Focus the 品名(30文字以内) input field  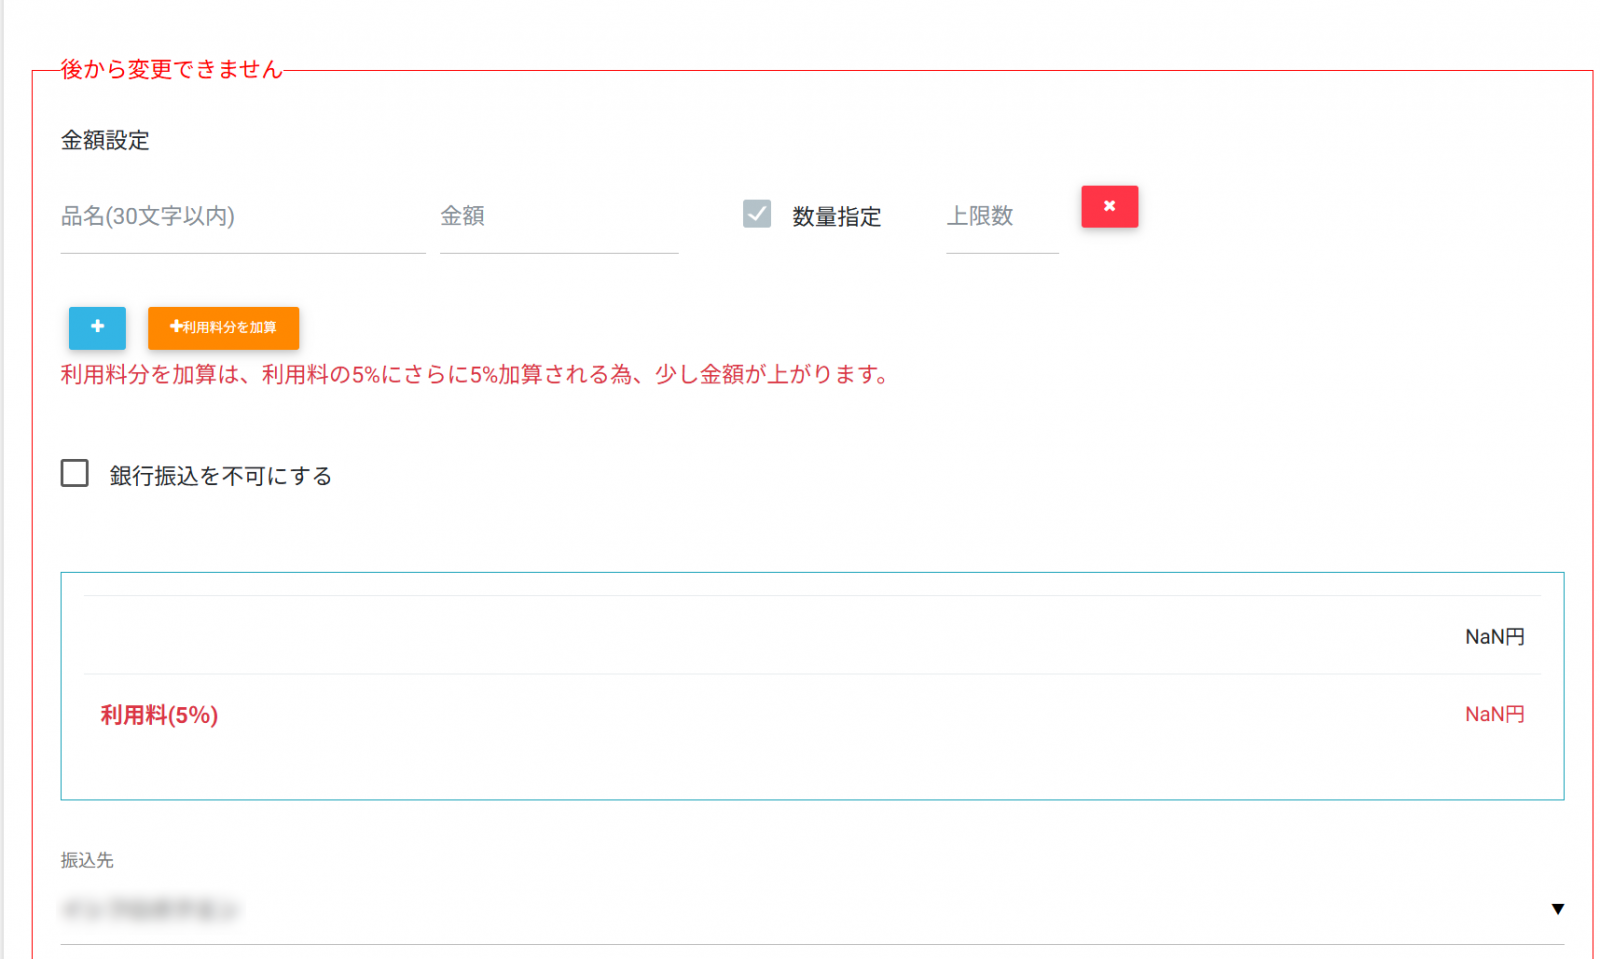coord(242,217)
